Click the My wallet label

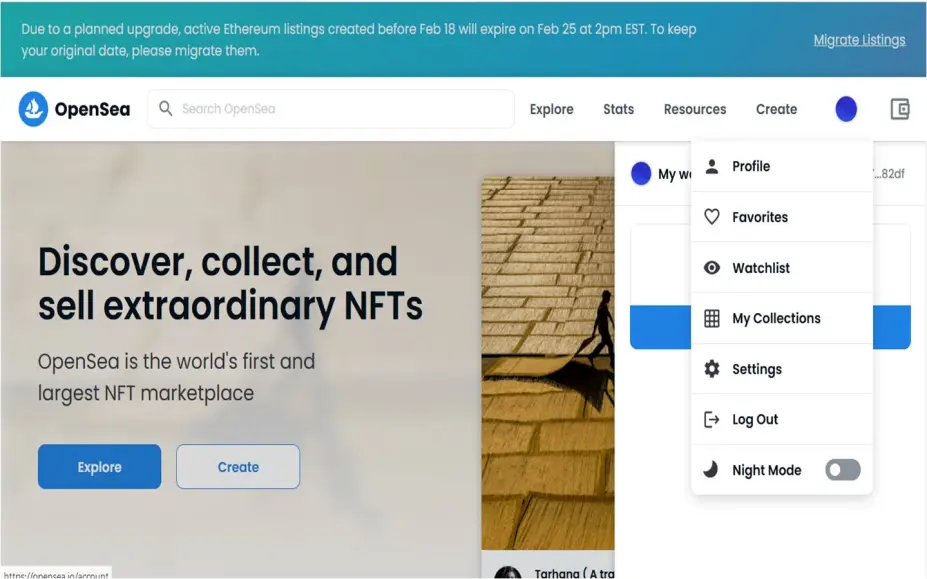click(674, 174)
